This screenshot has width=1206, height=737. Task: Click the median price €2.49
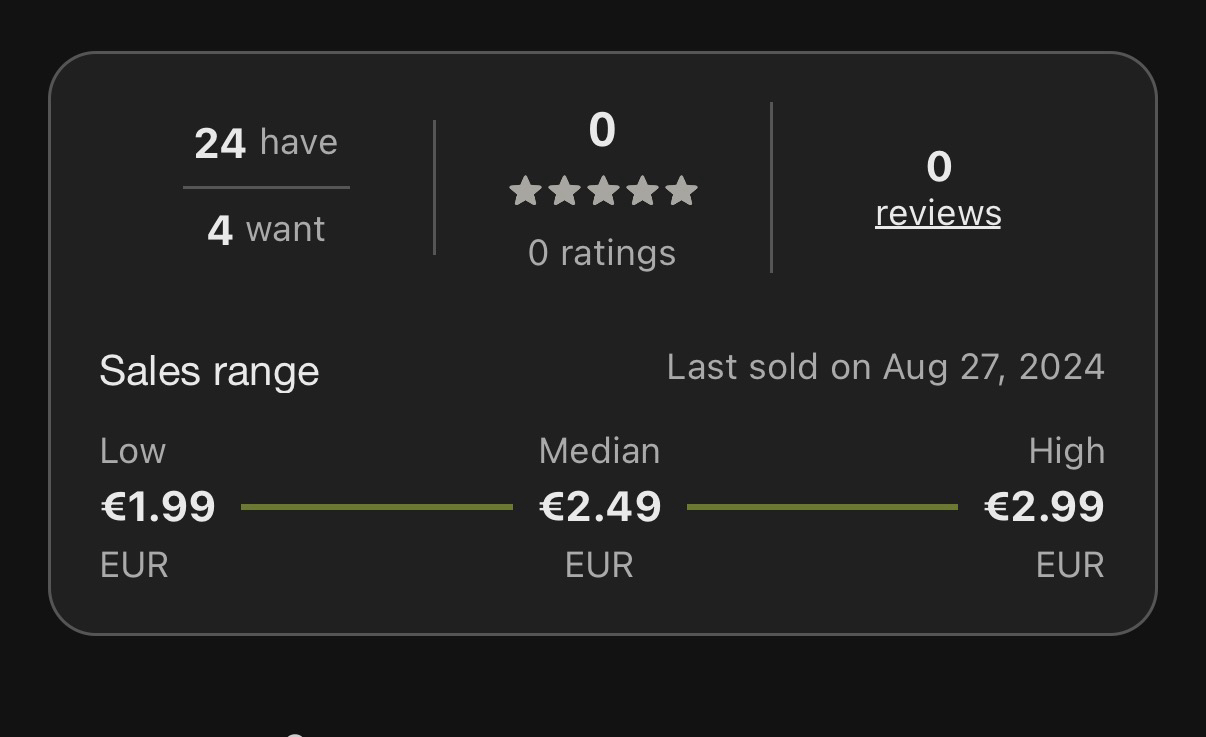pos(600,507)
